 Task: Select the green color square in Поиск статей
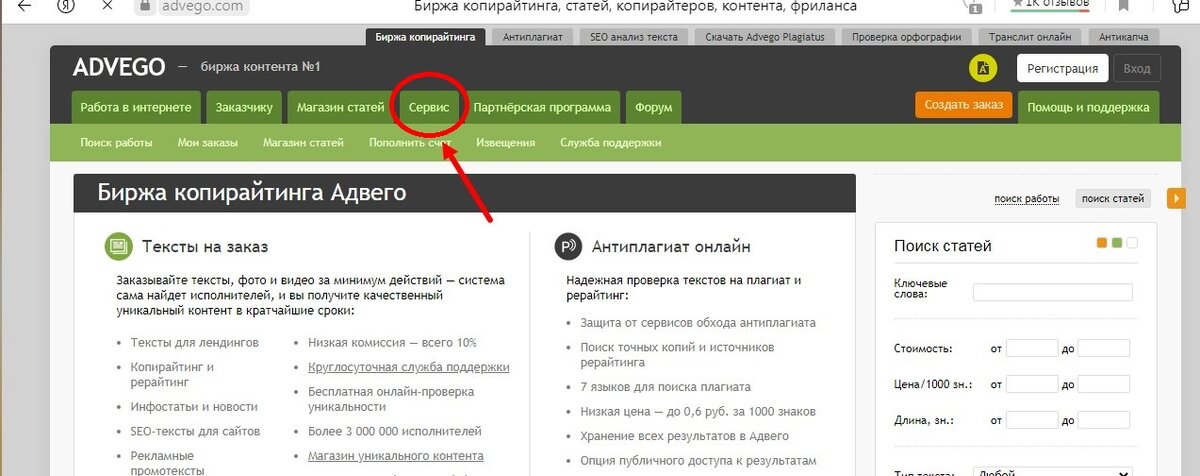point(1117,243)
